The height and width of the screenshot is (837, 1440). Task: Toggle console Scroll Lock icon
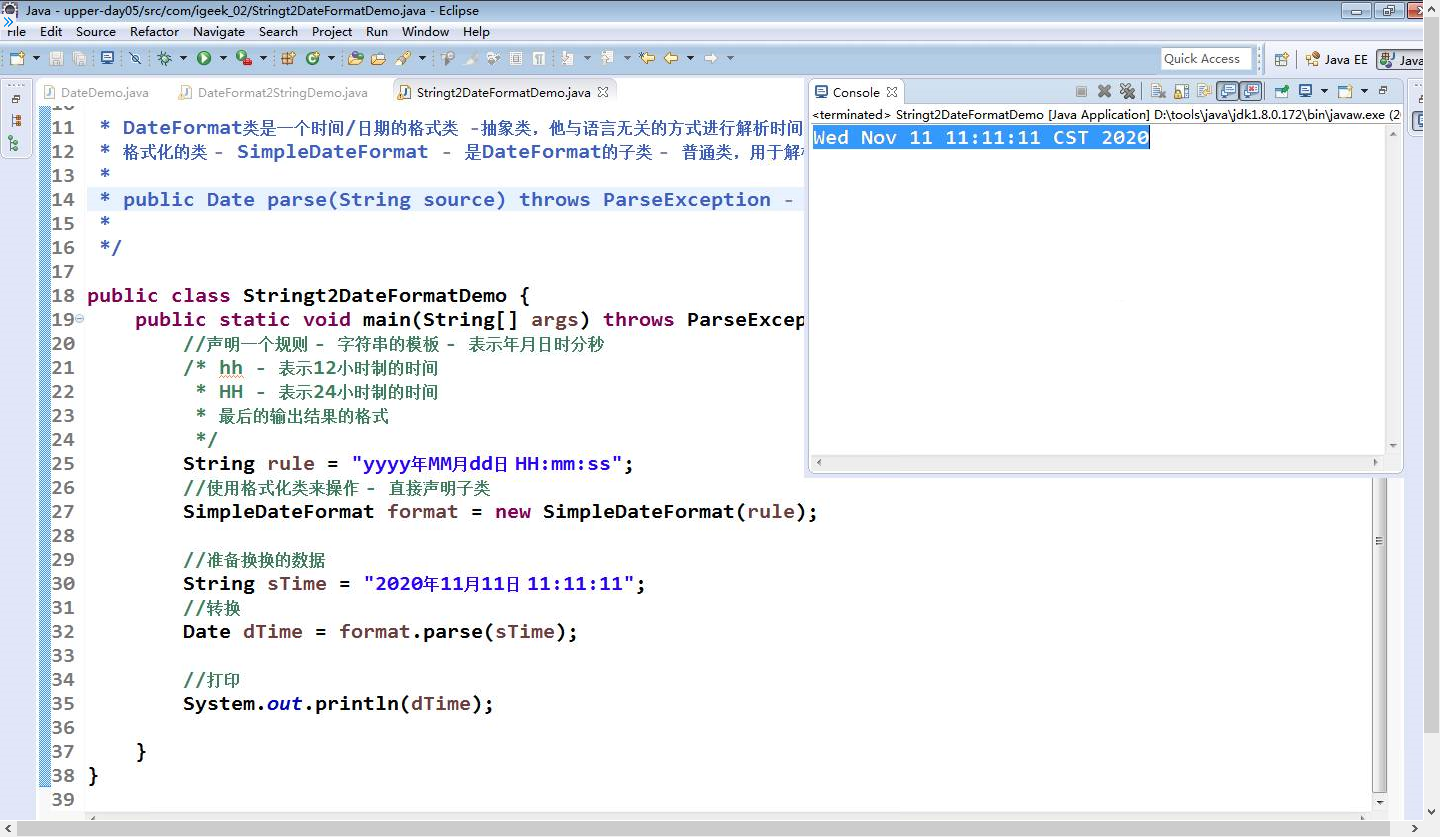tap(1181, 91)
